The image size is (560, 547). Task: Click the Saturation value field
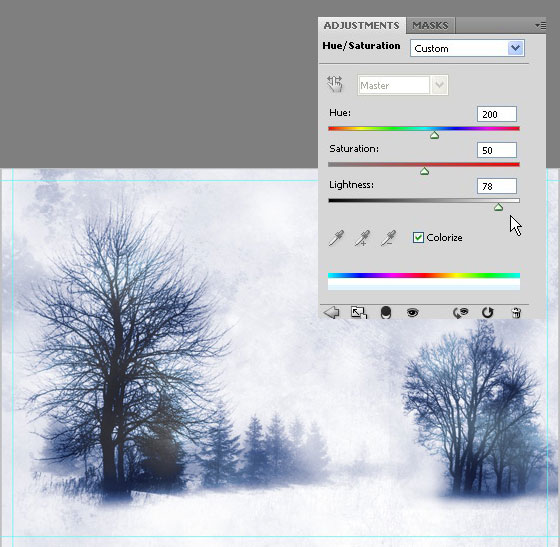[x=497, y=150]
